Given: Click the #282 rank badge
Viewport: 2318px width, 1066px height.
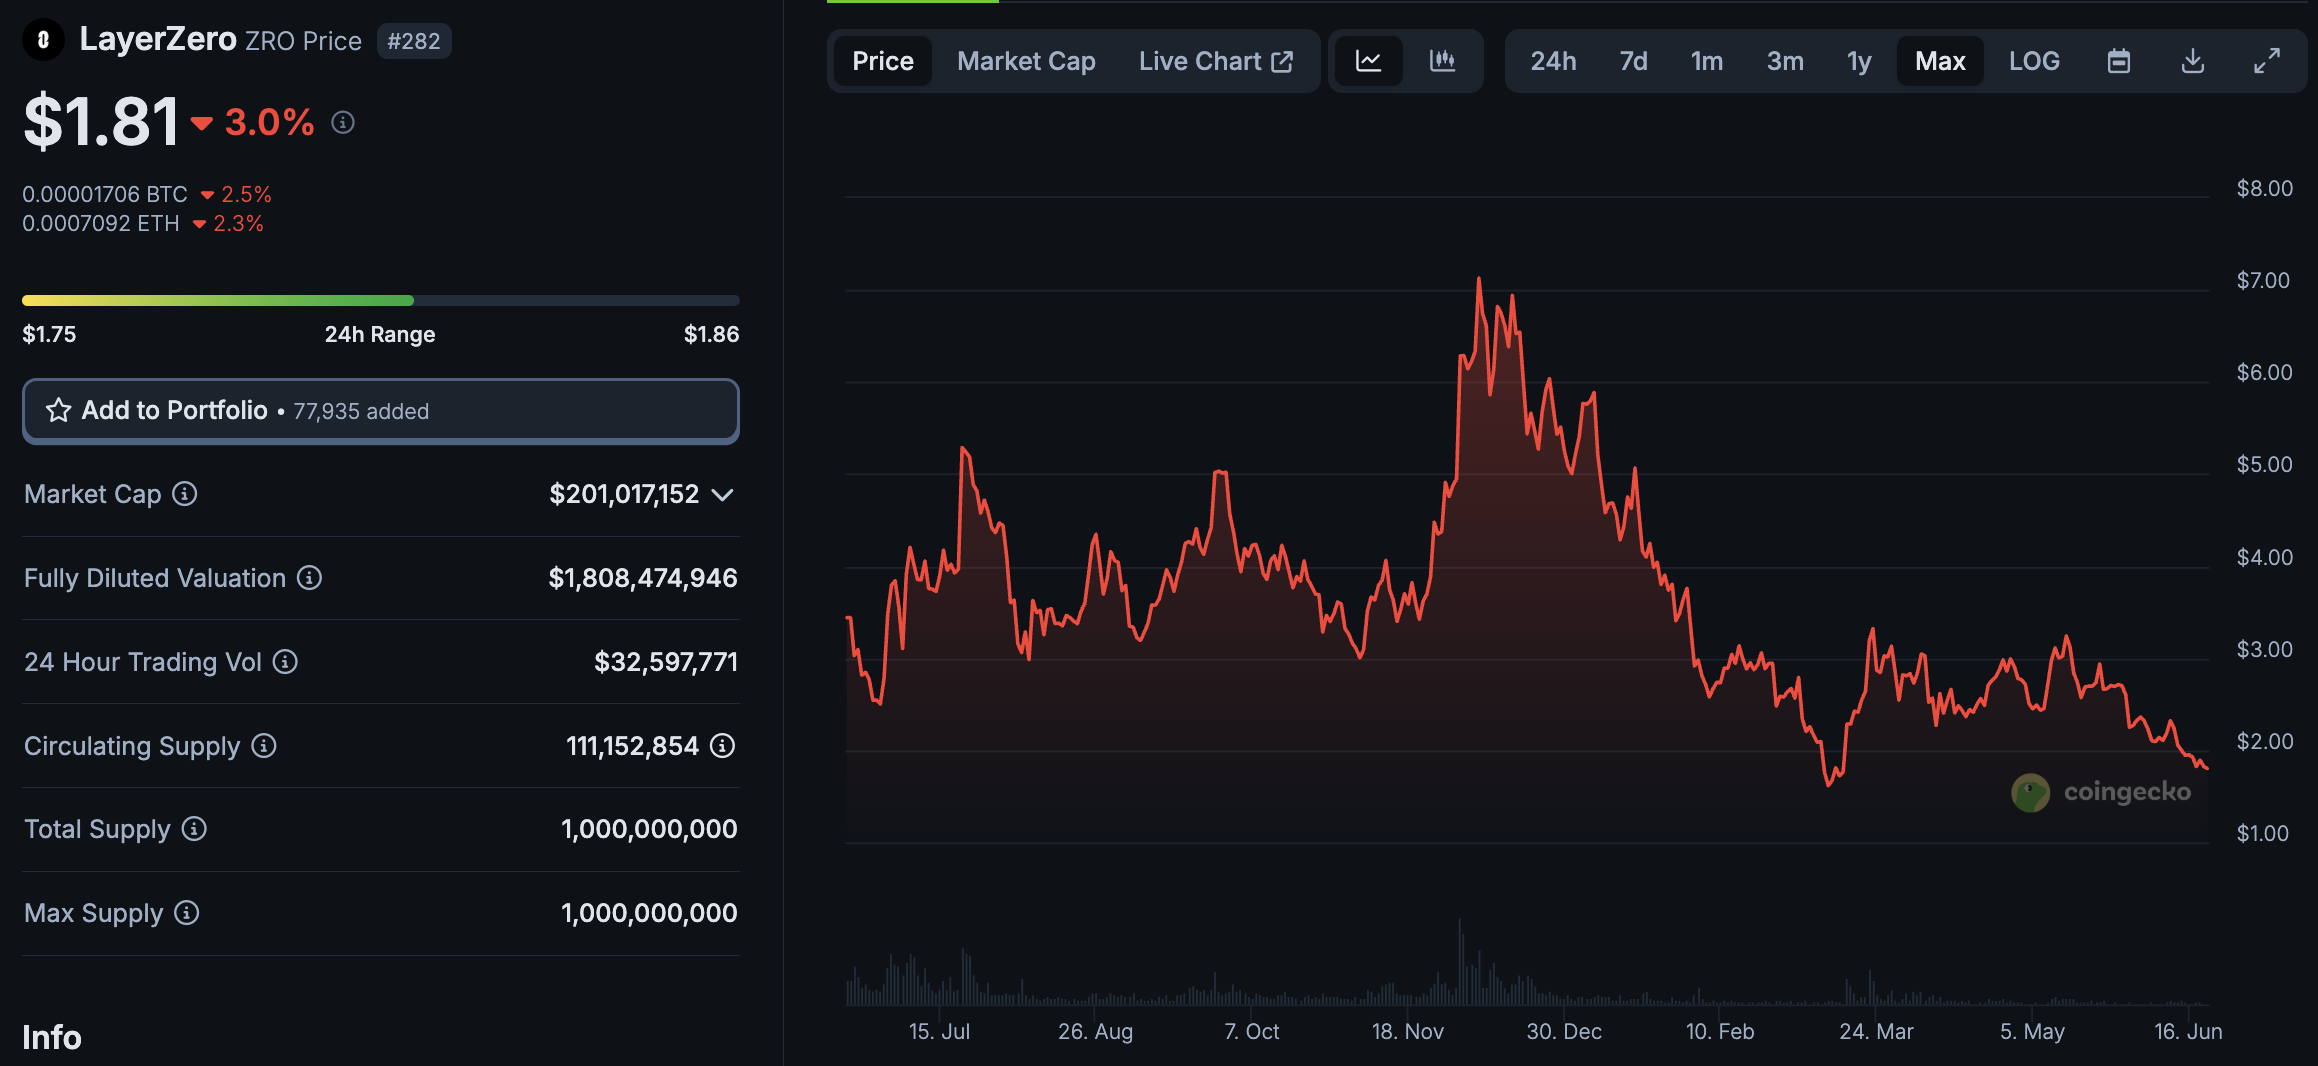Looking at the screenshot, I should coord(414,41).
